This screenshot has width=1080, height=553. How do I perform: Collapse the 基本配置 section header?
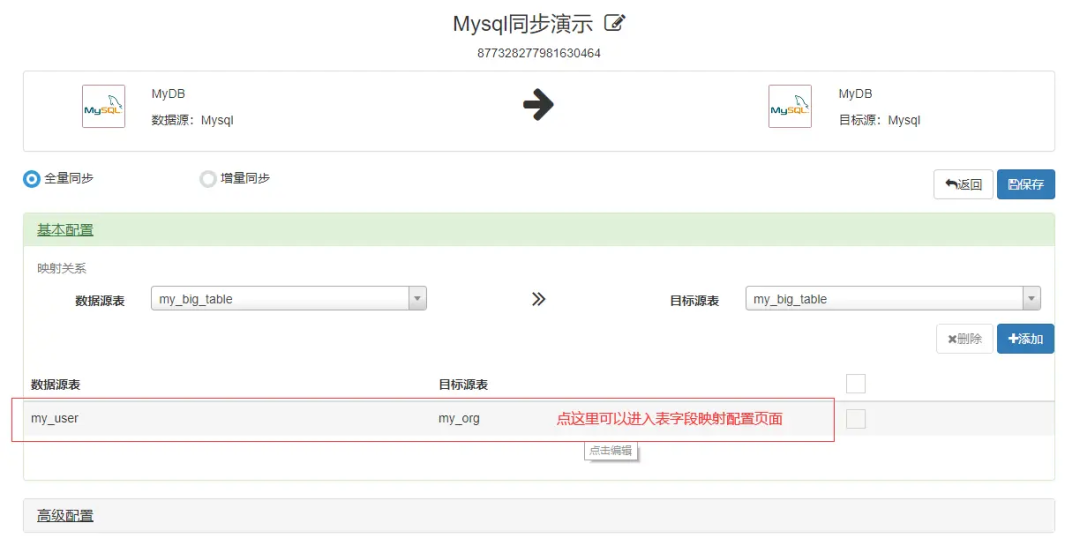[65, 230]
